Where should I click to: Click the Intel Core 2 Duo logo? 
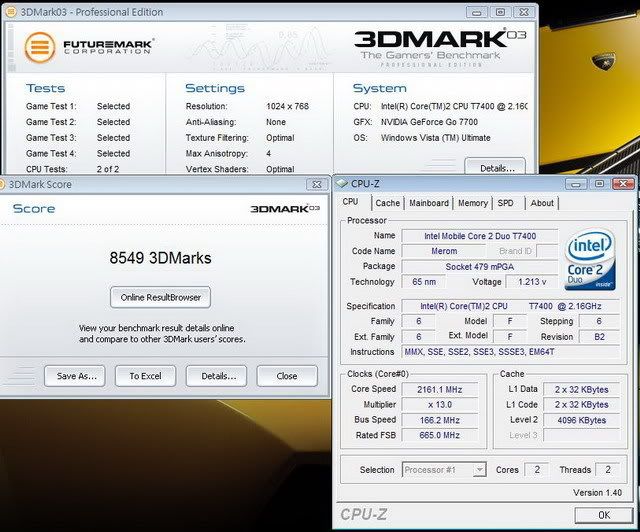590,260
